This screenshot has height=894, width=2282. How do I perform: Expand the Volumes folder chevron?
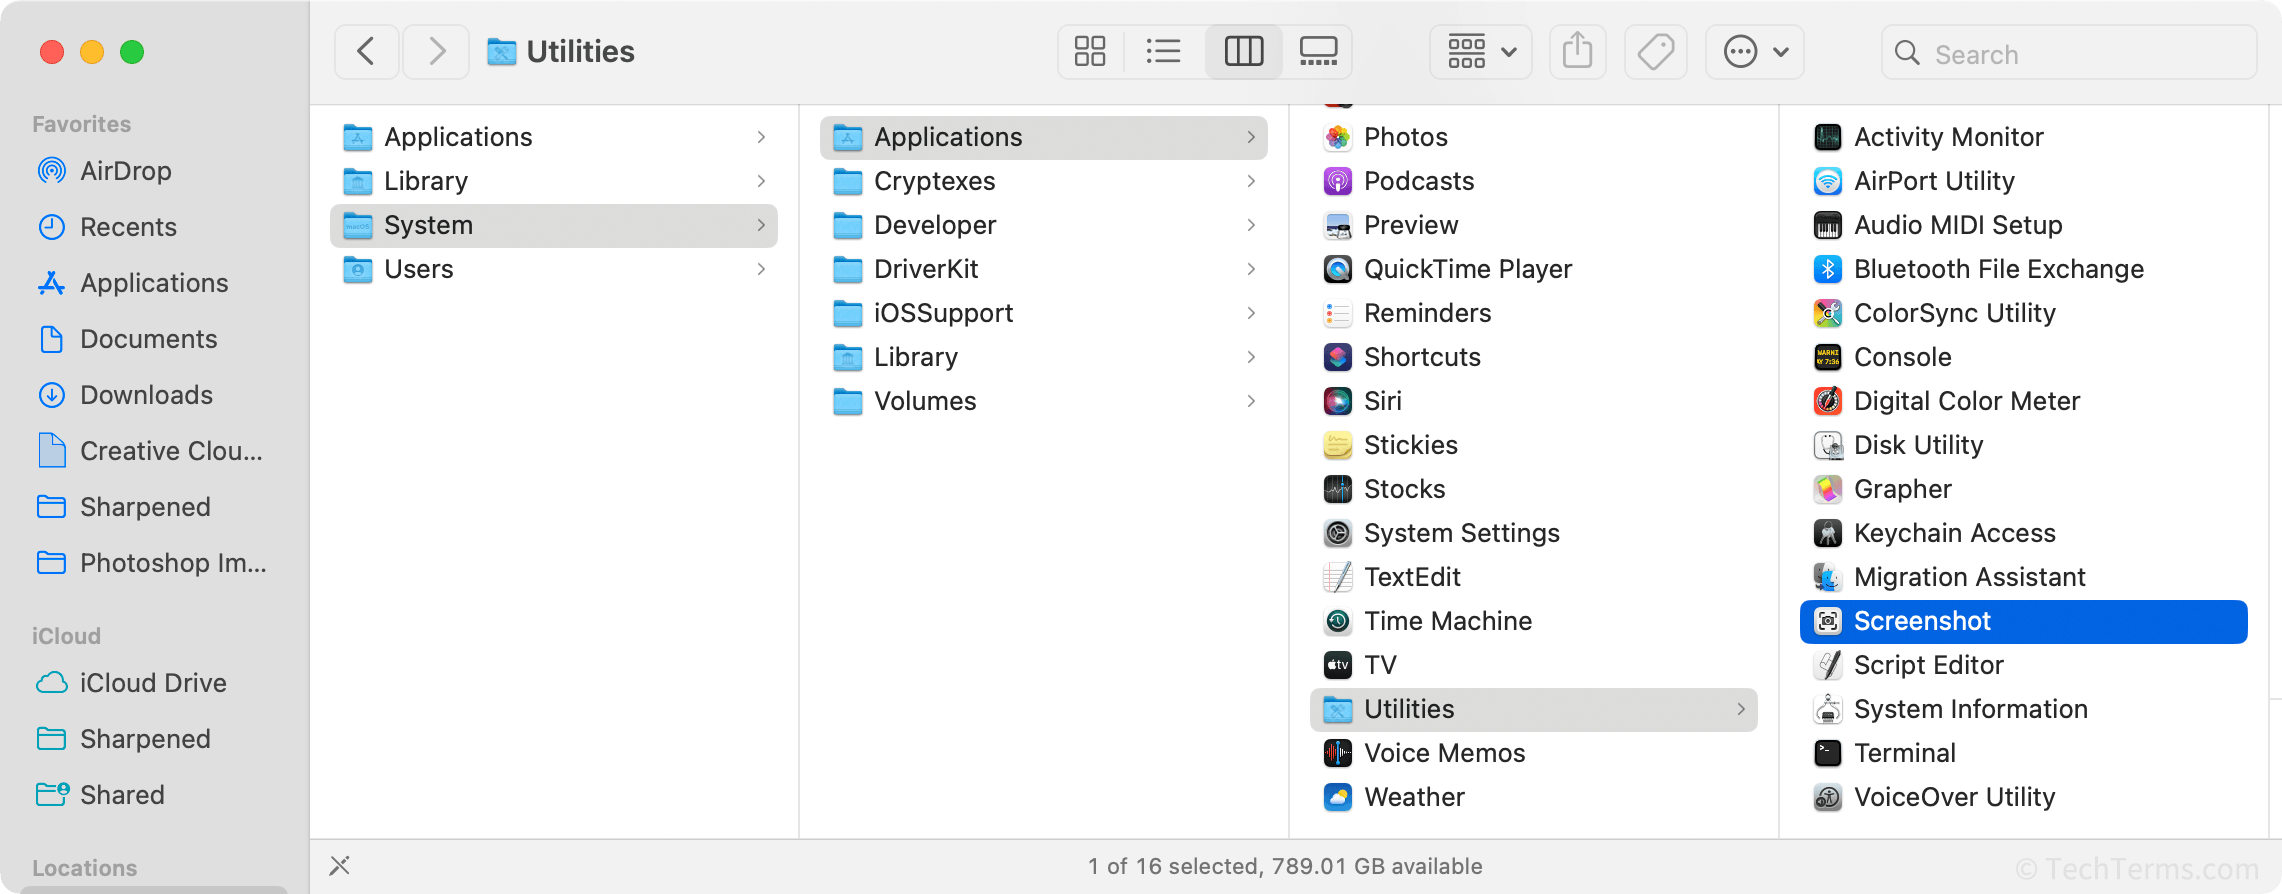coord(1251,401)
